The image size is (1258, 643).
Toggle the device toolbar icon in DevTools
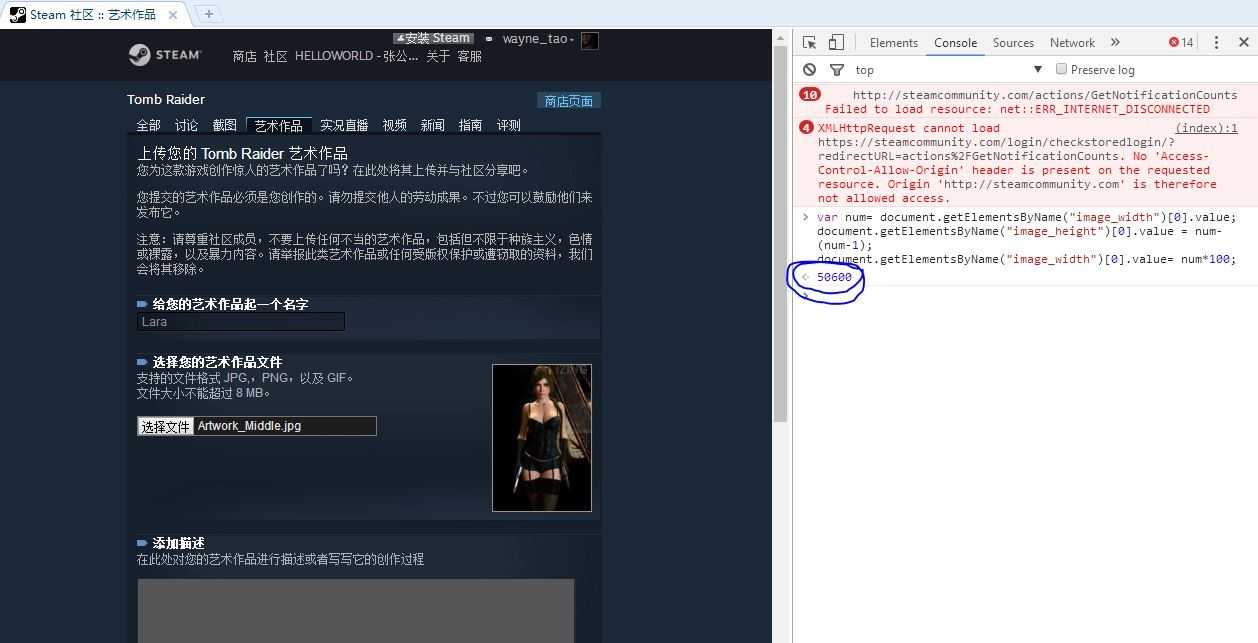tap(836, 42)
